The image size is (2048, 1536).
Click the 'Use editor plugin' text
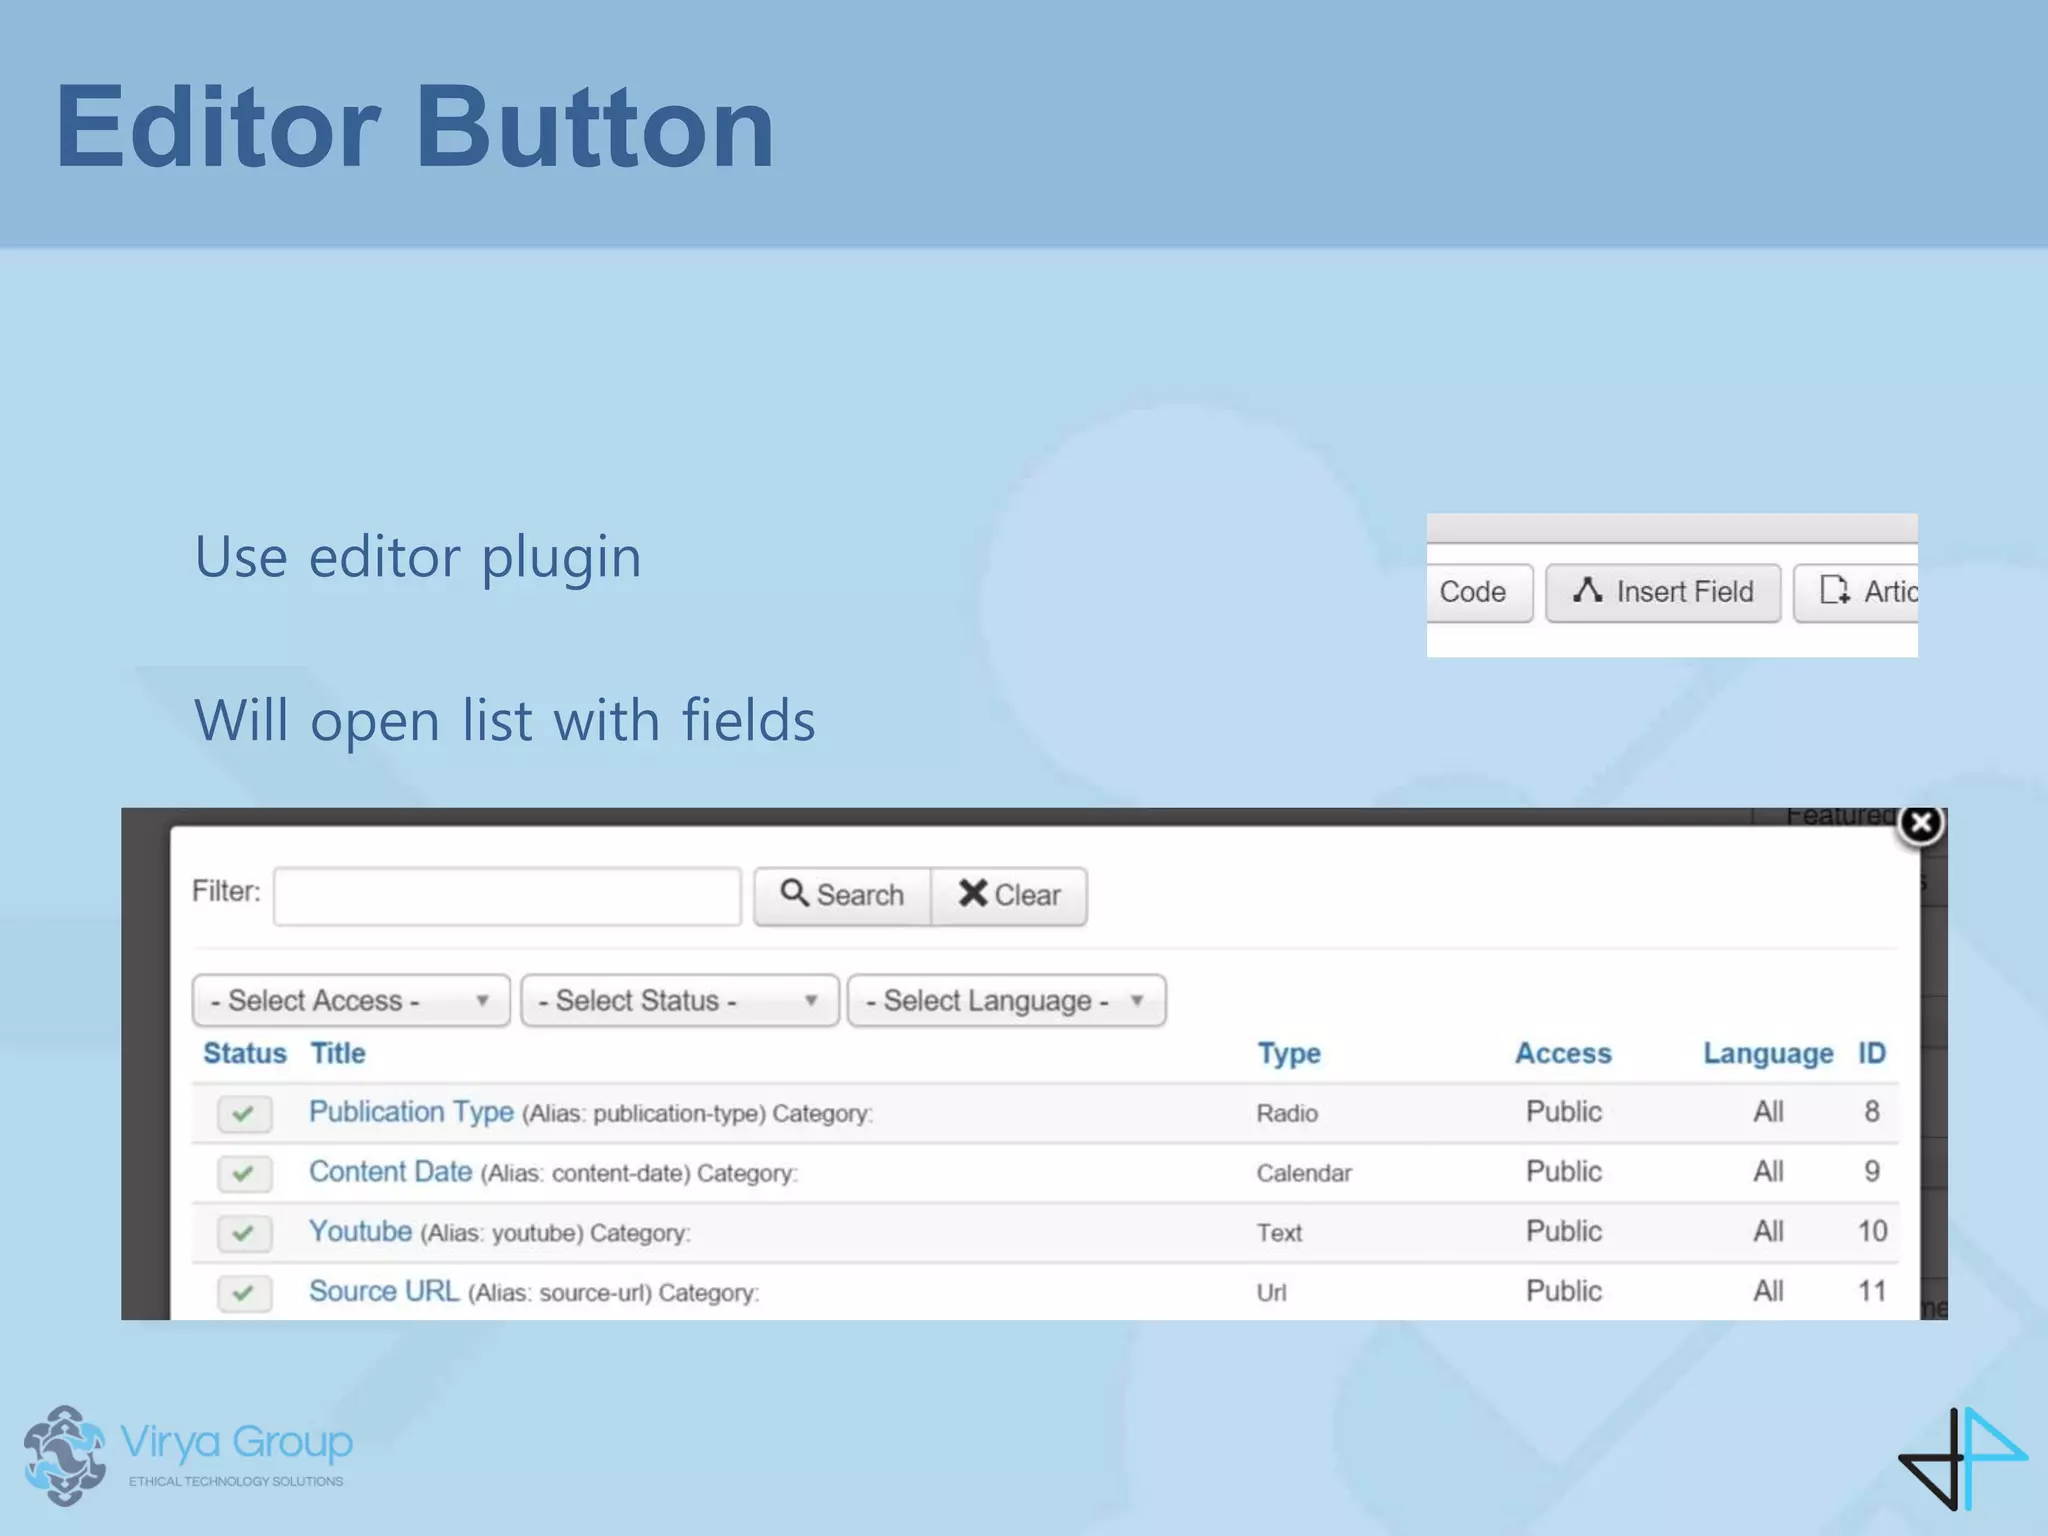pos(417,557)
